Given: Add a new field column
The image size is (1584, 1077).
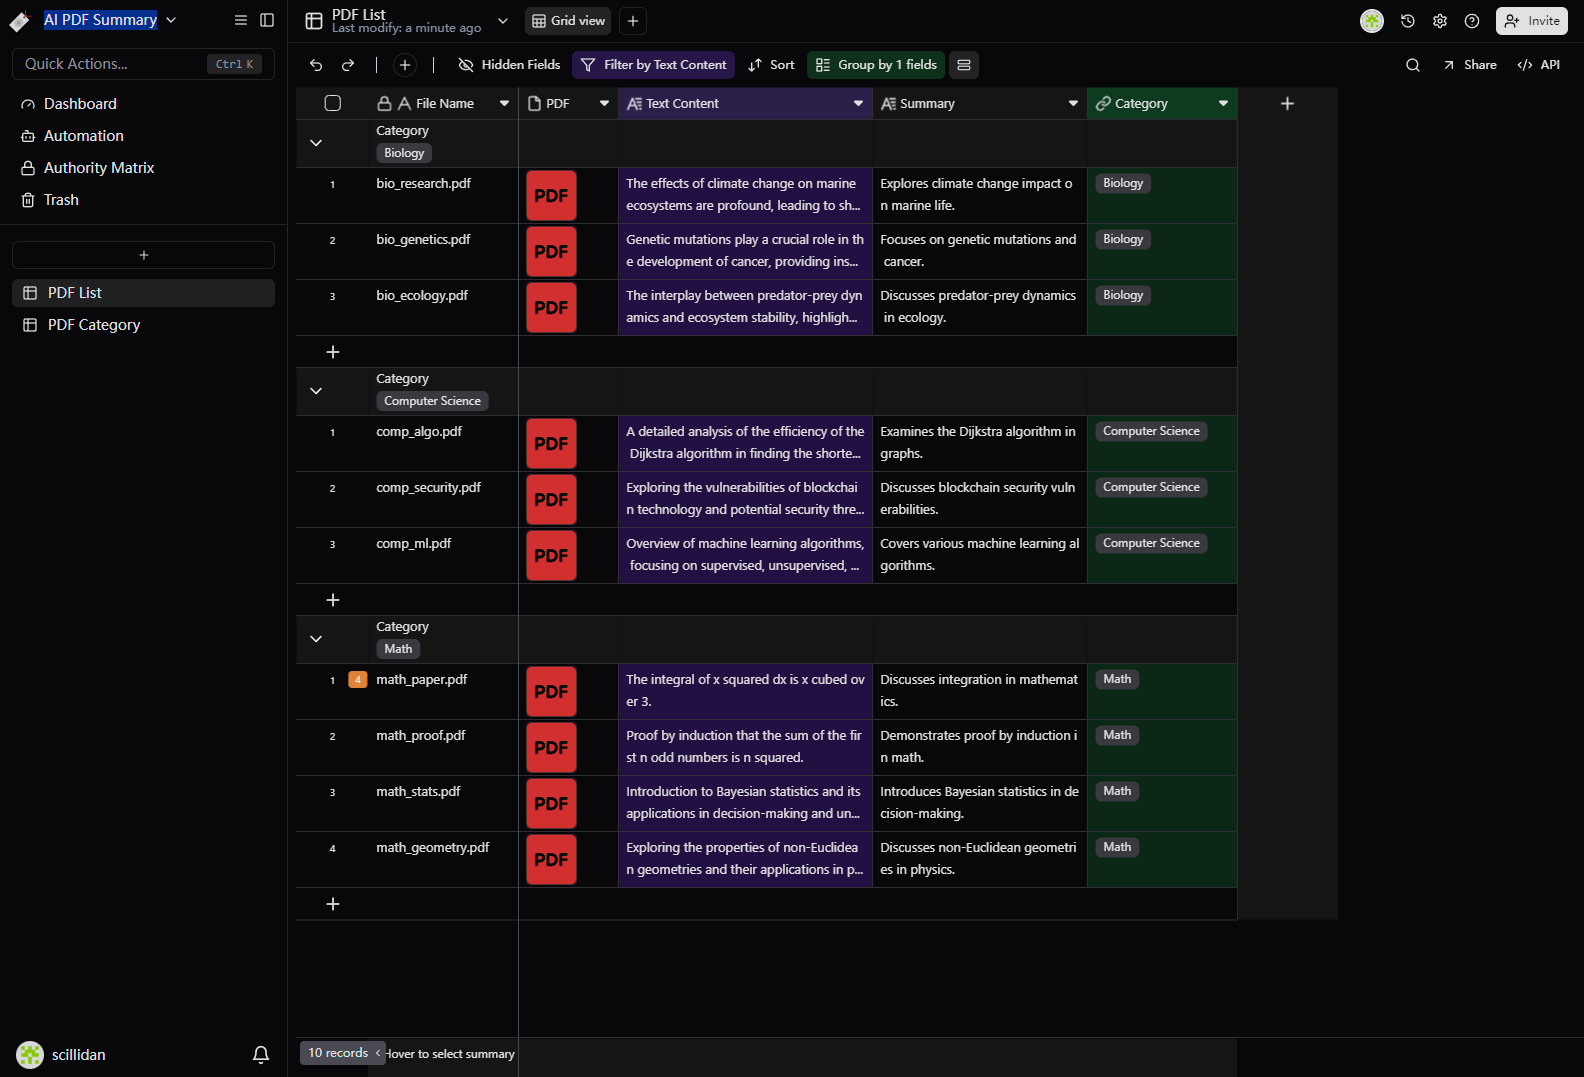Looking at the screenshot, I should [x=1287, y=104].
